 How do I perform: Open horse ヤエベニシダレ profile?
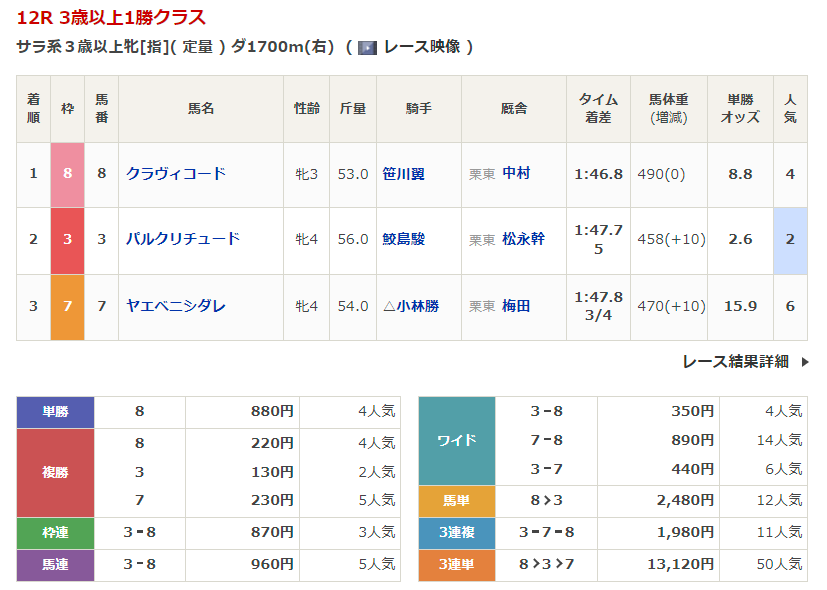(176, 306)
